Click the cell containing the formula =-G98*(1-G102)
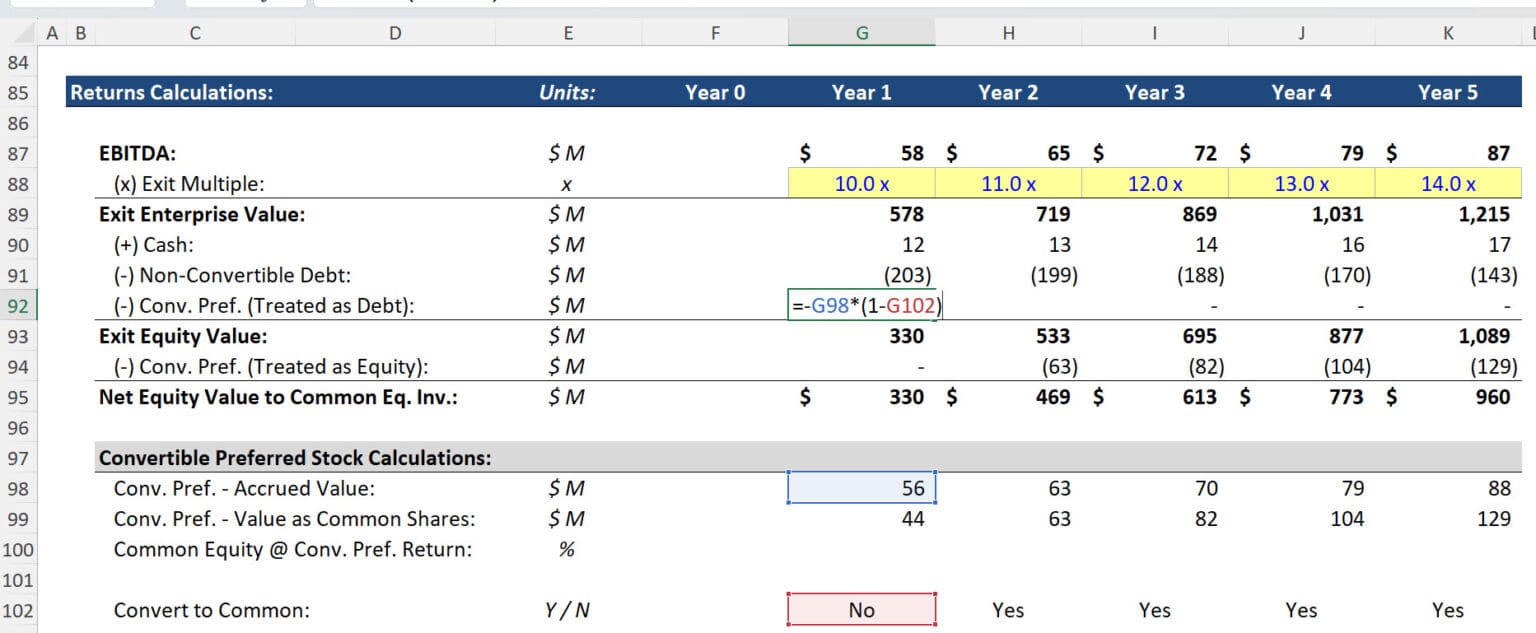Screen dimensions: 1536x633 [861, 305]
